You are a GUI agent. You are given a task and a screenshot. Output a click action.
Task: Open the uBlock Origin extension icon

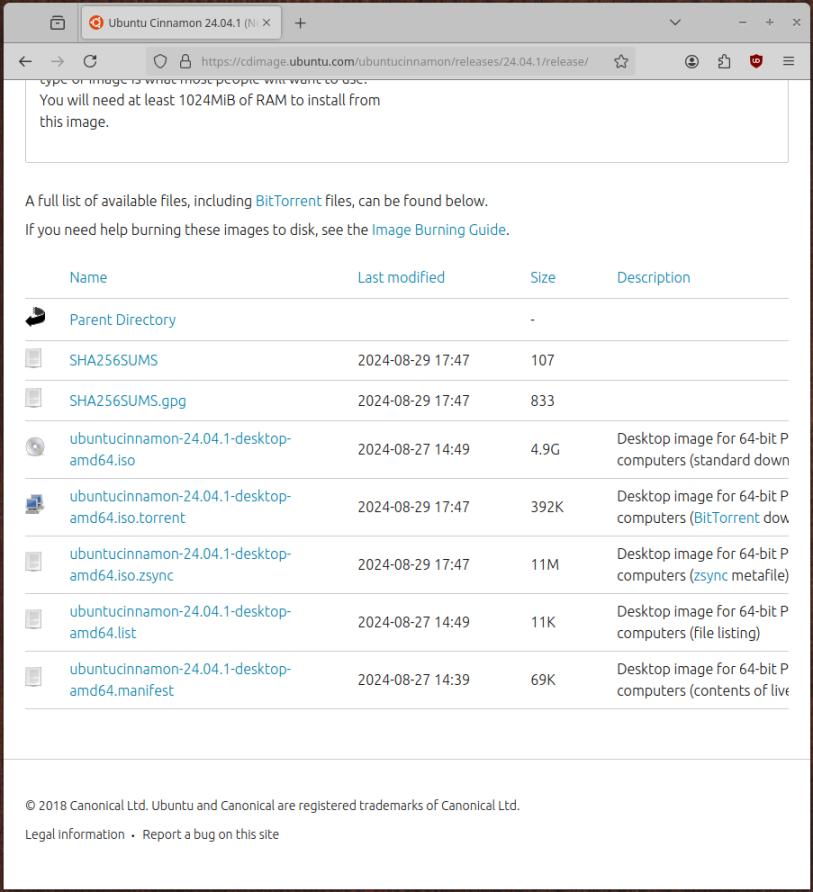756,61
